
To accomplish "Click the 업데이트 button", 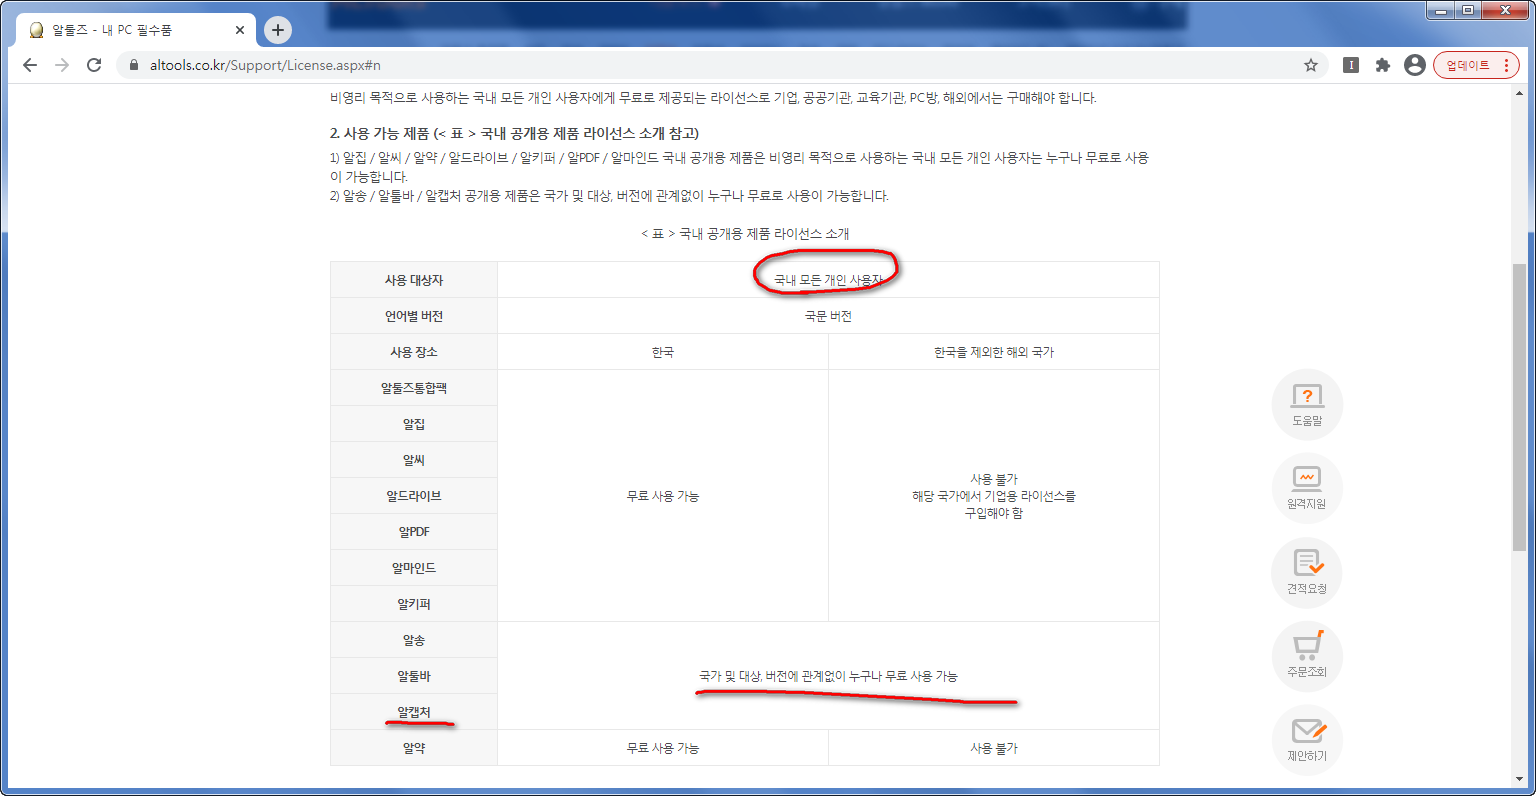I will tap(1476, 65).
